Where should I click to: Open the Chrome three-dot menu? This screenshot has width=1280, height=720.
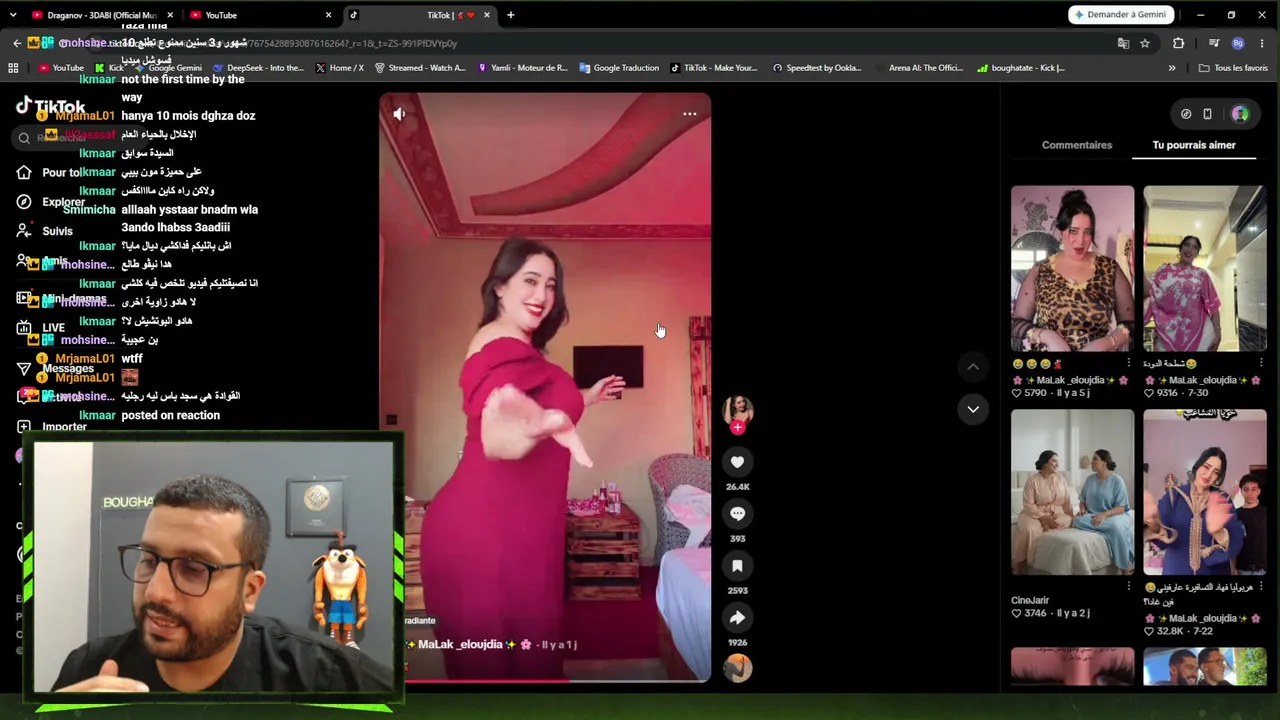[x=1263, y=43]
